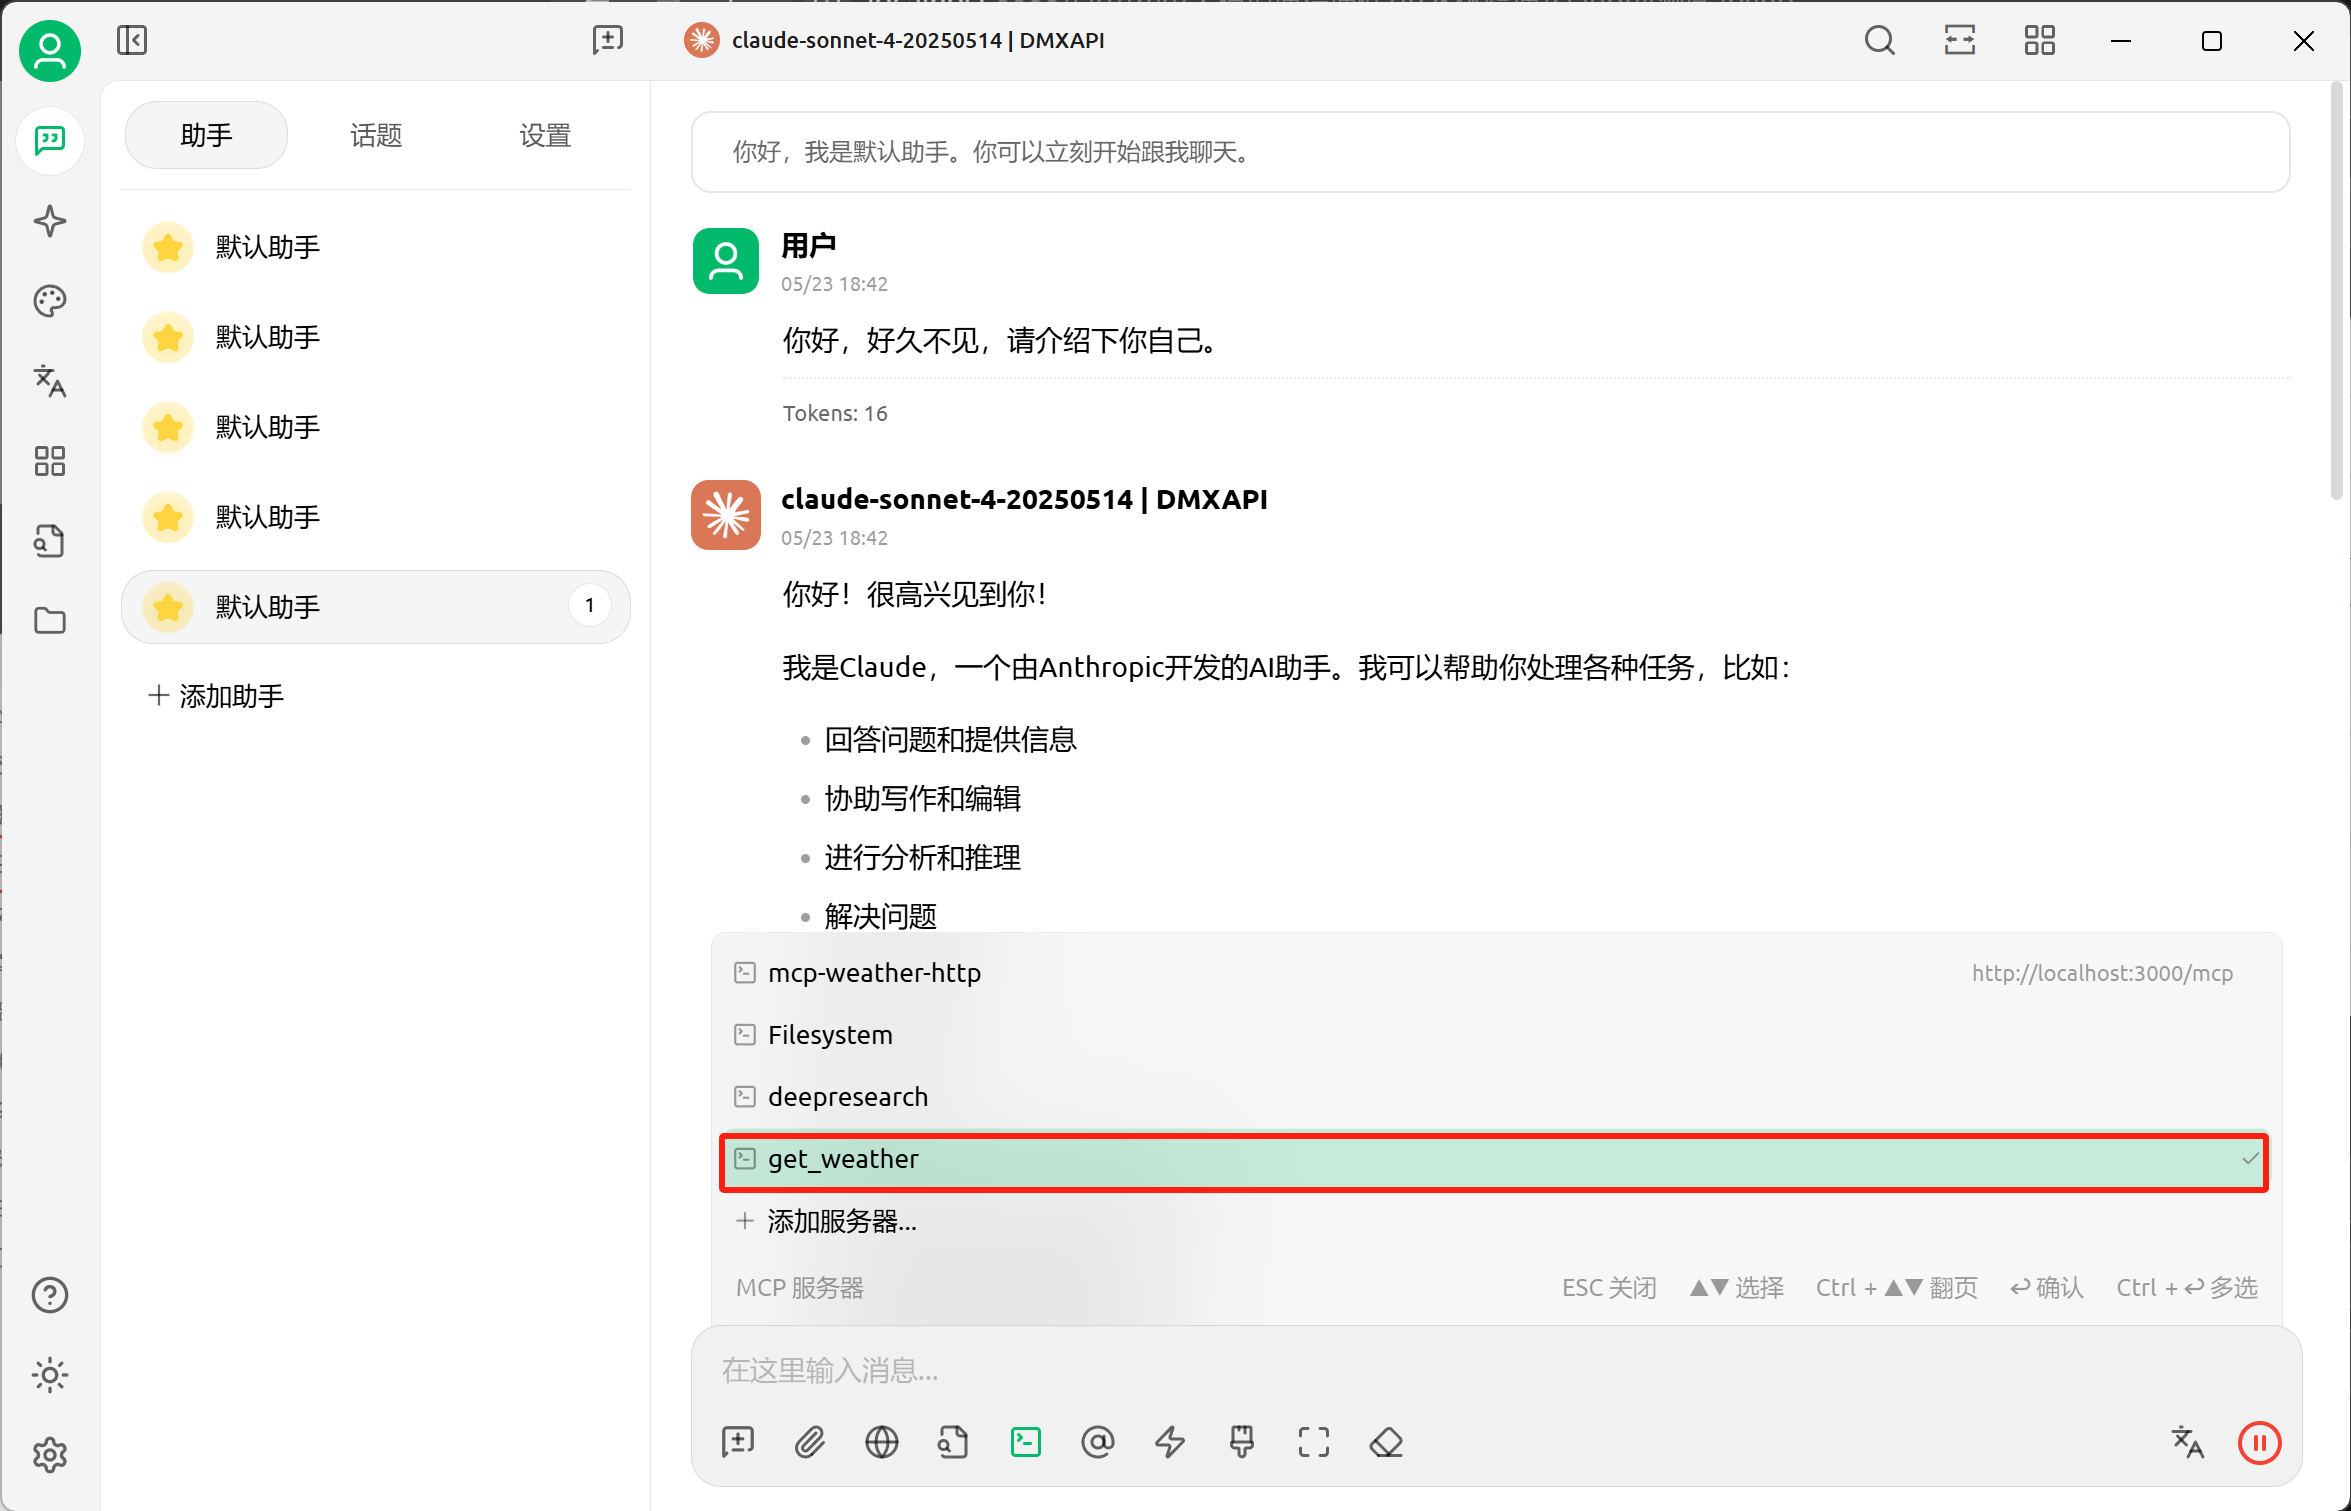Click the user avatar in message
The width and height of the screenshot is (2351, 1511).
(726, 261)
